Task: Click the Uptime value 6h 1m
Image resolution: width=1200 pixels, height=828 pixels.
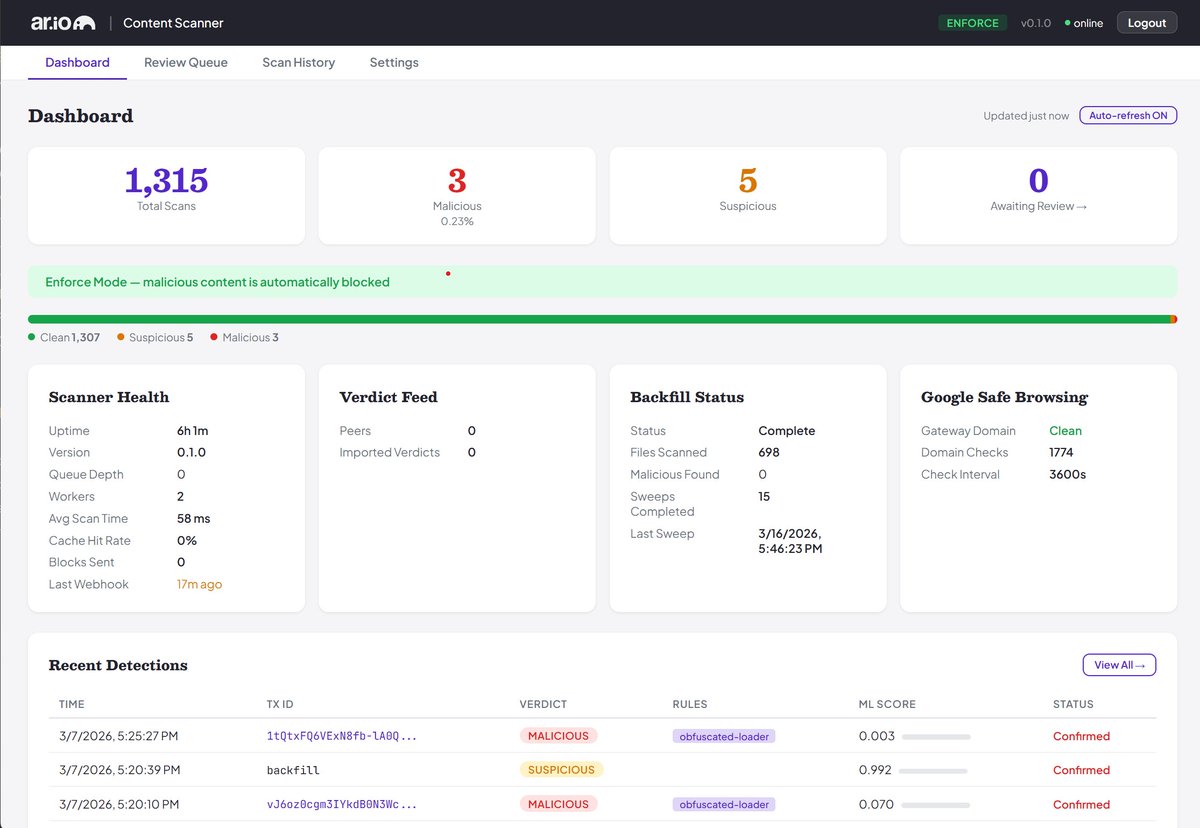Action: 192,431
